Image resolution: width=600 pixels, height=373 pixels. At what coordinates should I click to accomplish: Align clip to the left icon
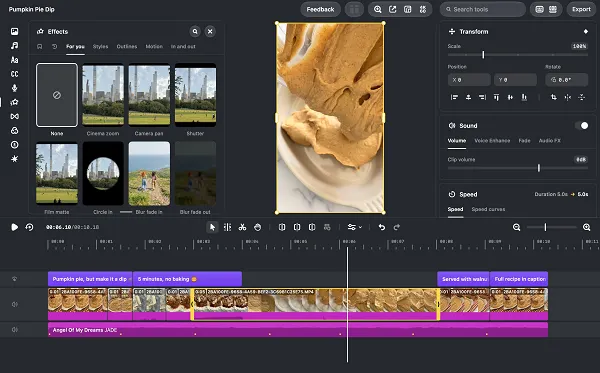pos(454,97)
